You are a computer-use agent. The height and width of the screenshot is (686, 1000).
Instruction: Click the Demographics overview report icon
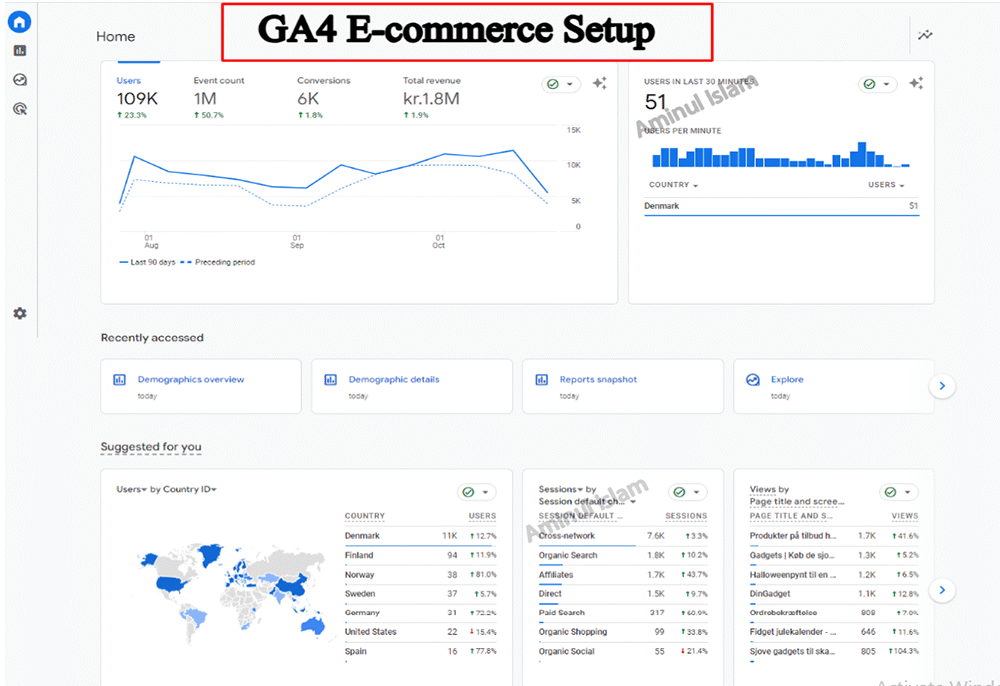point(119,379)
